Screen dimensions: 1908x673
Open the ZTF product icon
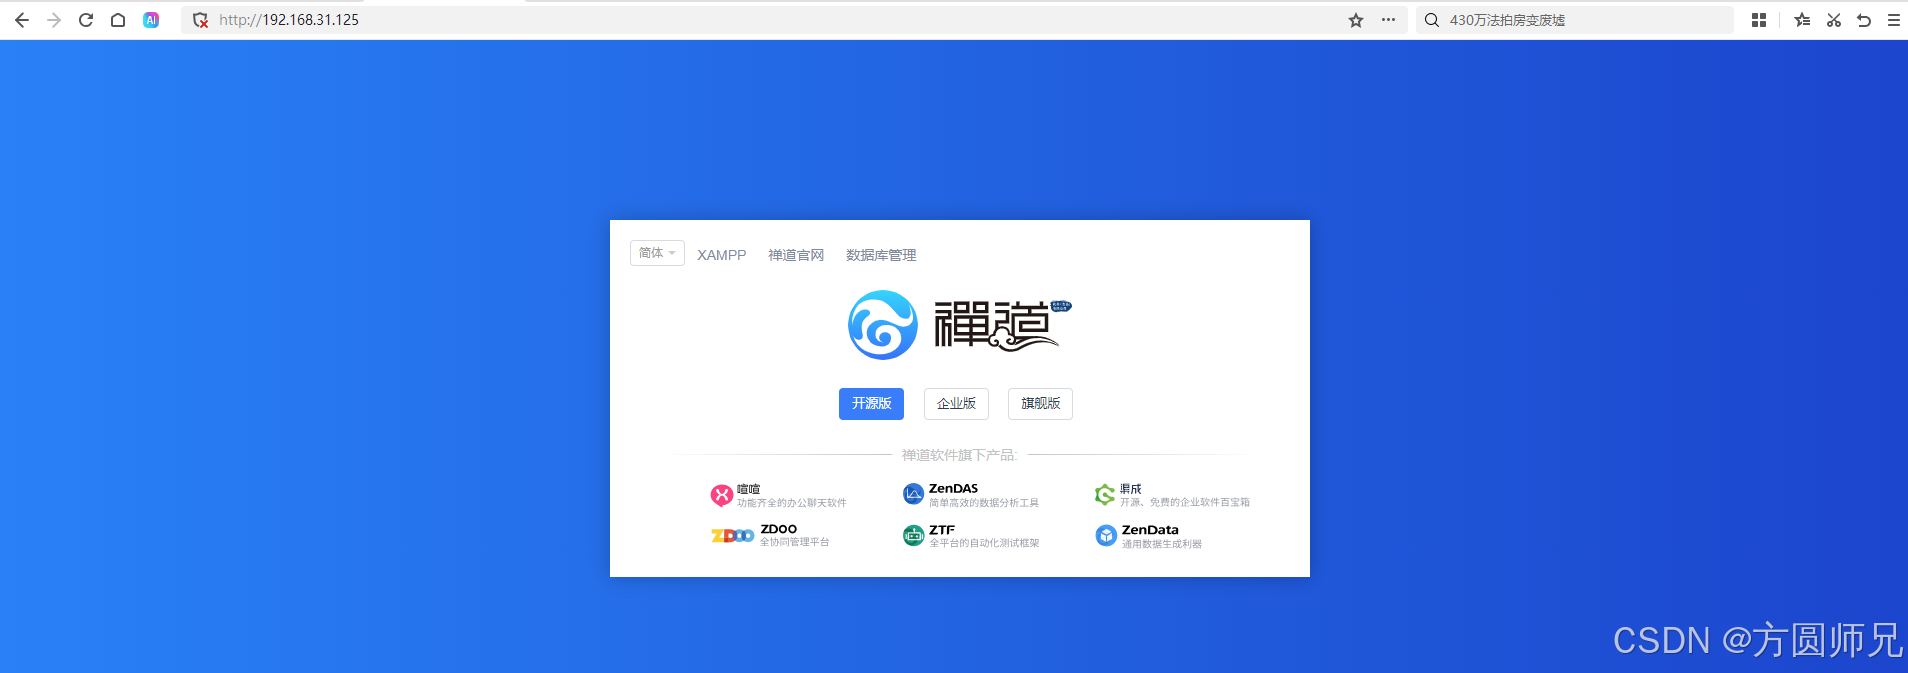pos(913,536)
